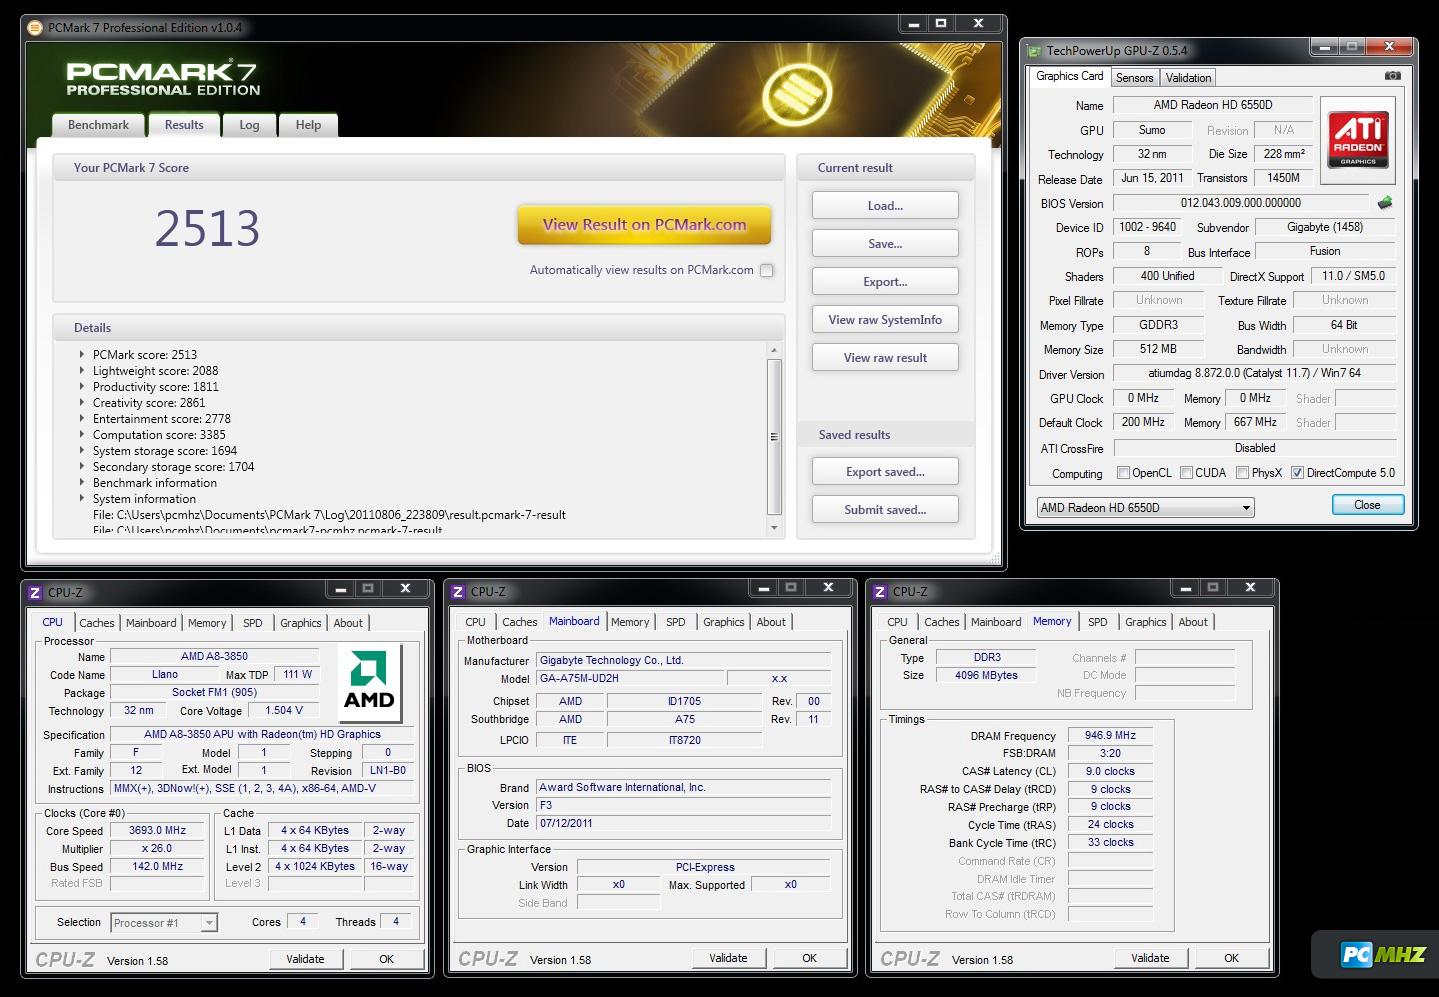Tick the CUDA checkbox in GPU-Z

click(1186, 473)
